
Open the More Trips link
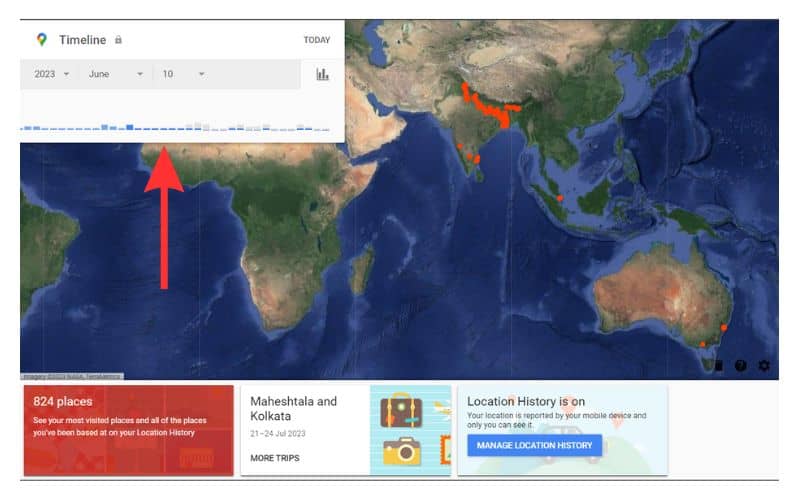pos(274,458)
